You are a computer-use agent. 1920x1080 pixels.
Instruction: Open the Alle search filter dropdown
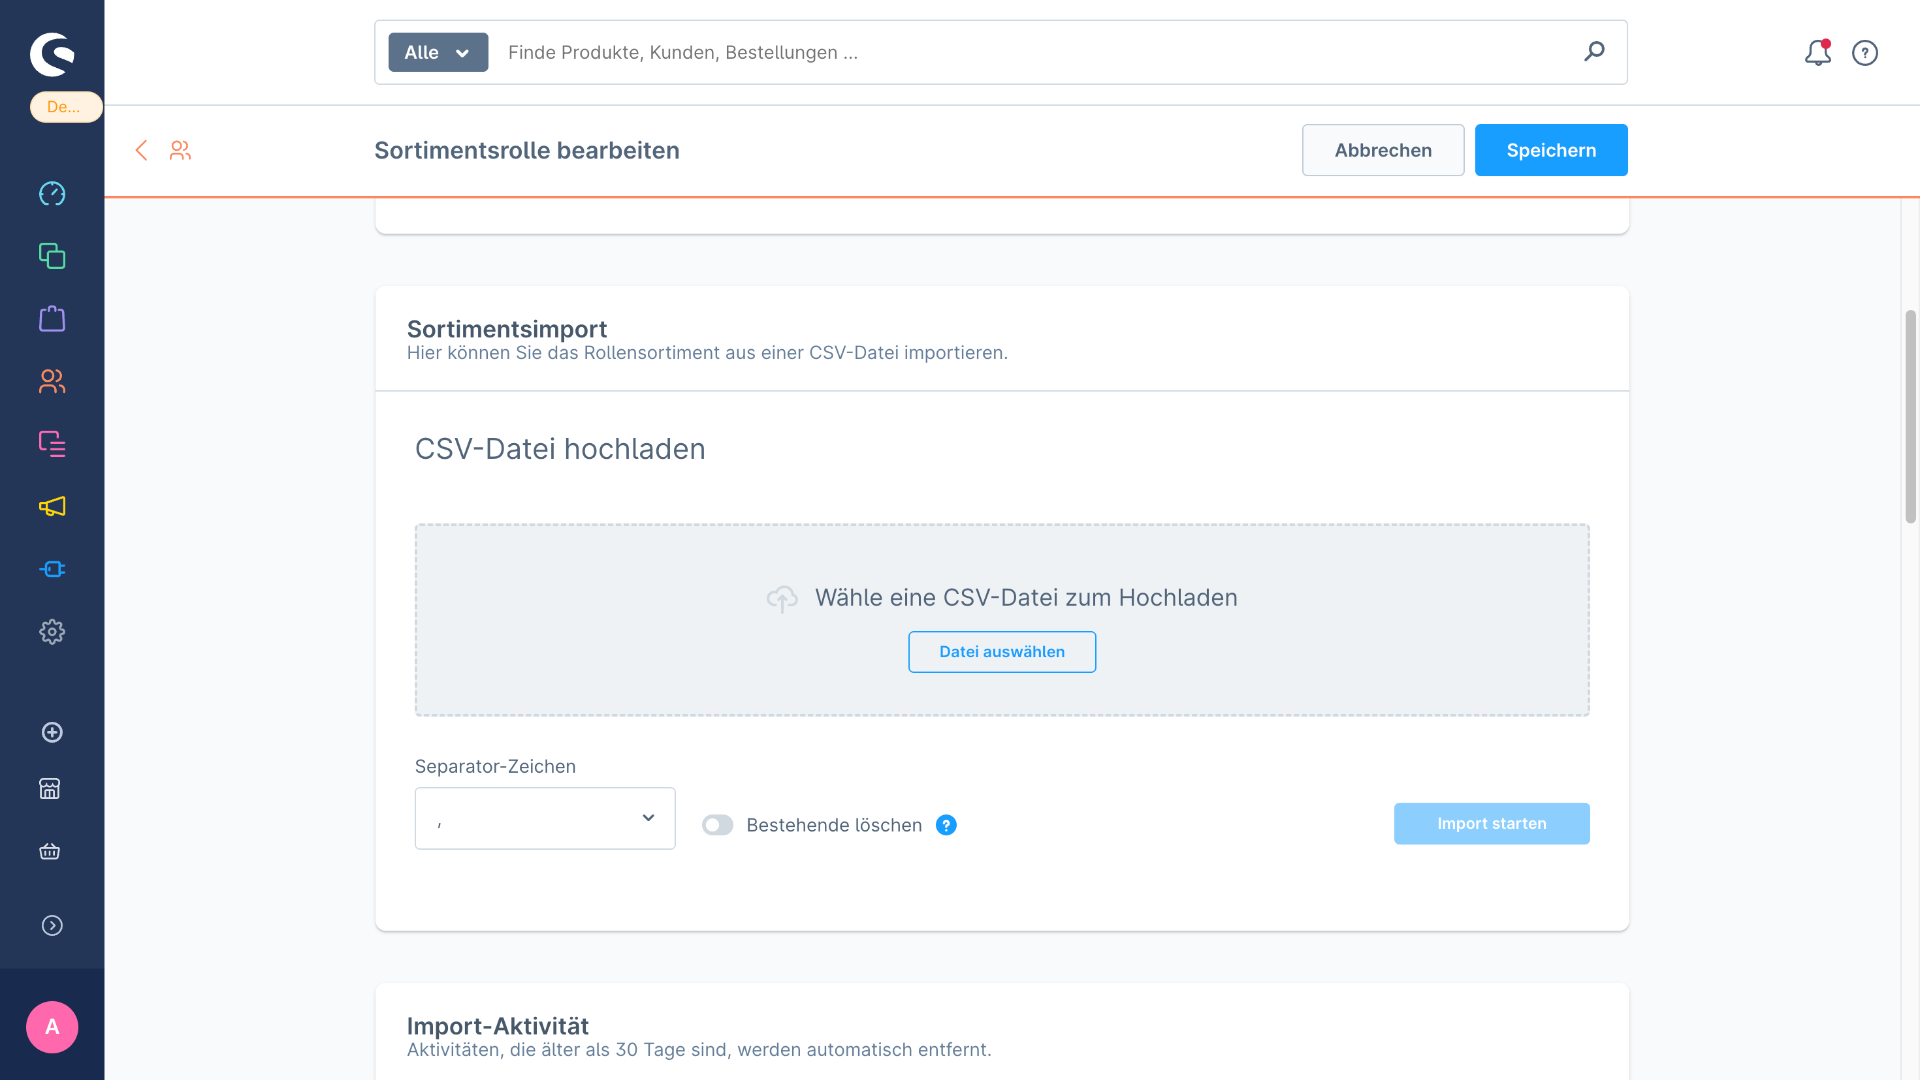[438, 52]
